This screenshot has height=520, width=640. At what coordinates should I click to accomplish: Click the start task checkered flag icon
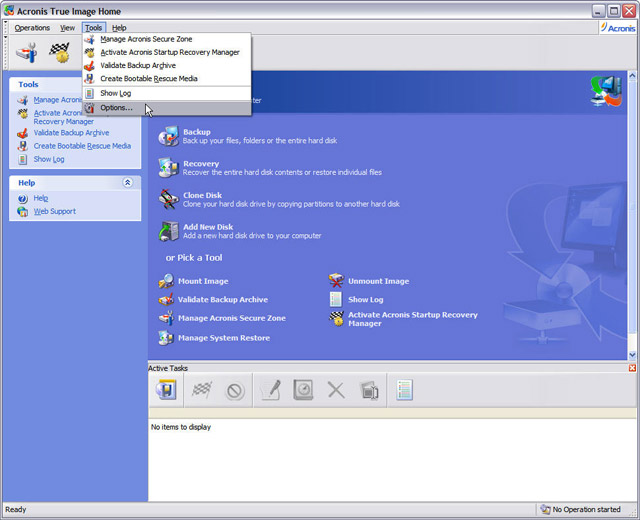click(x=202, y=390)
